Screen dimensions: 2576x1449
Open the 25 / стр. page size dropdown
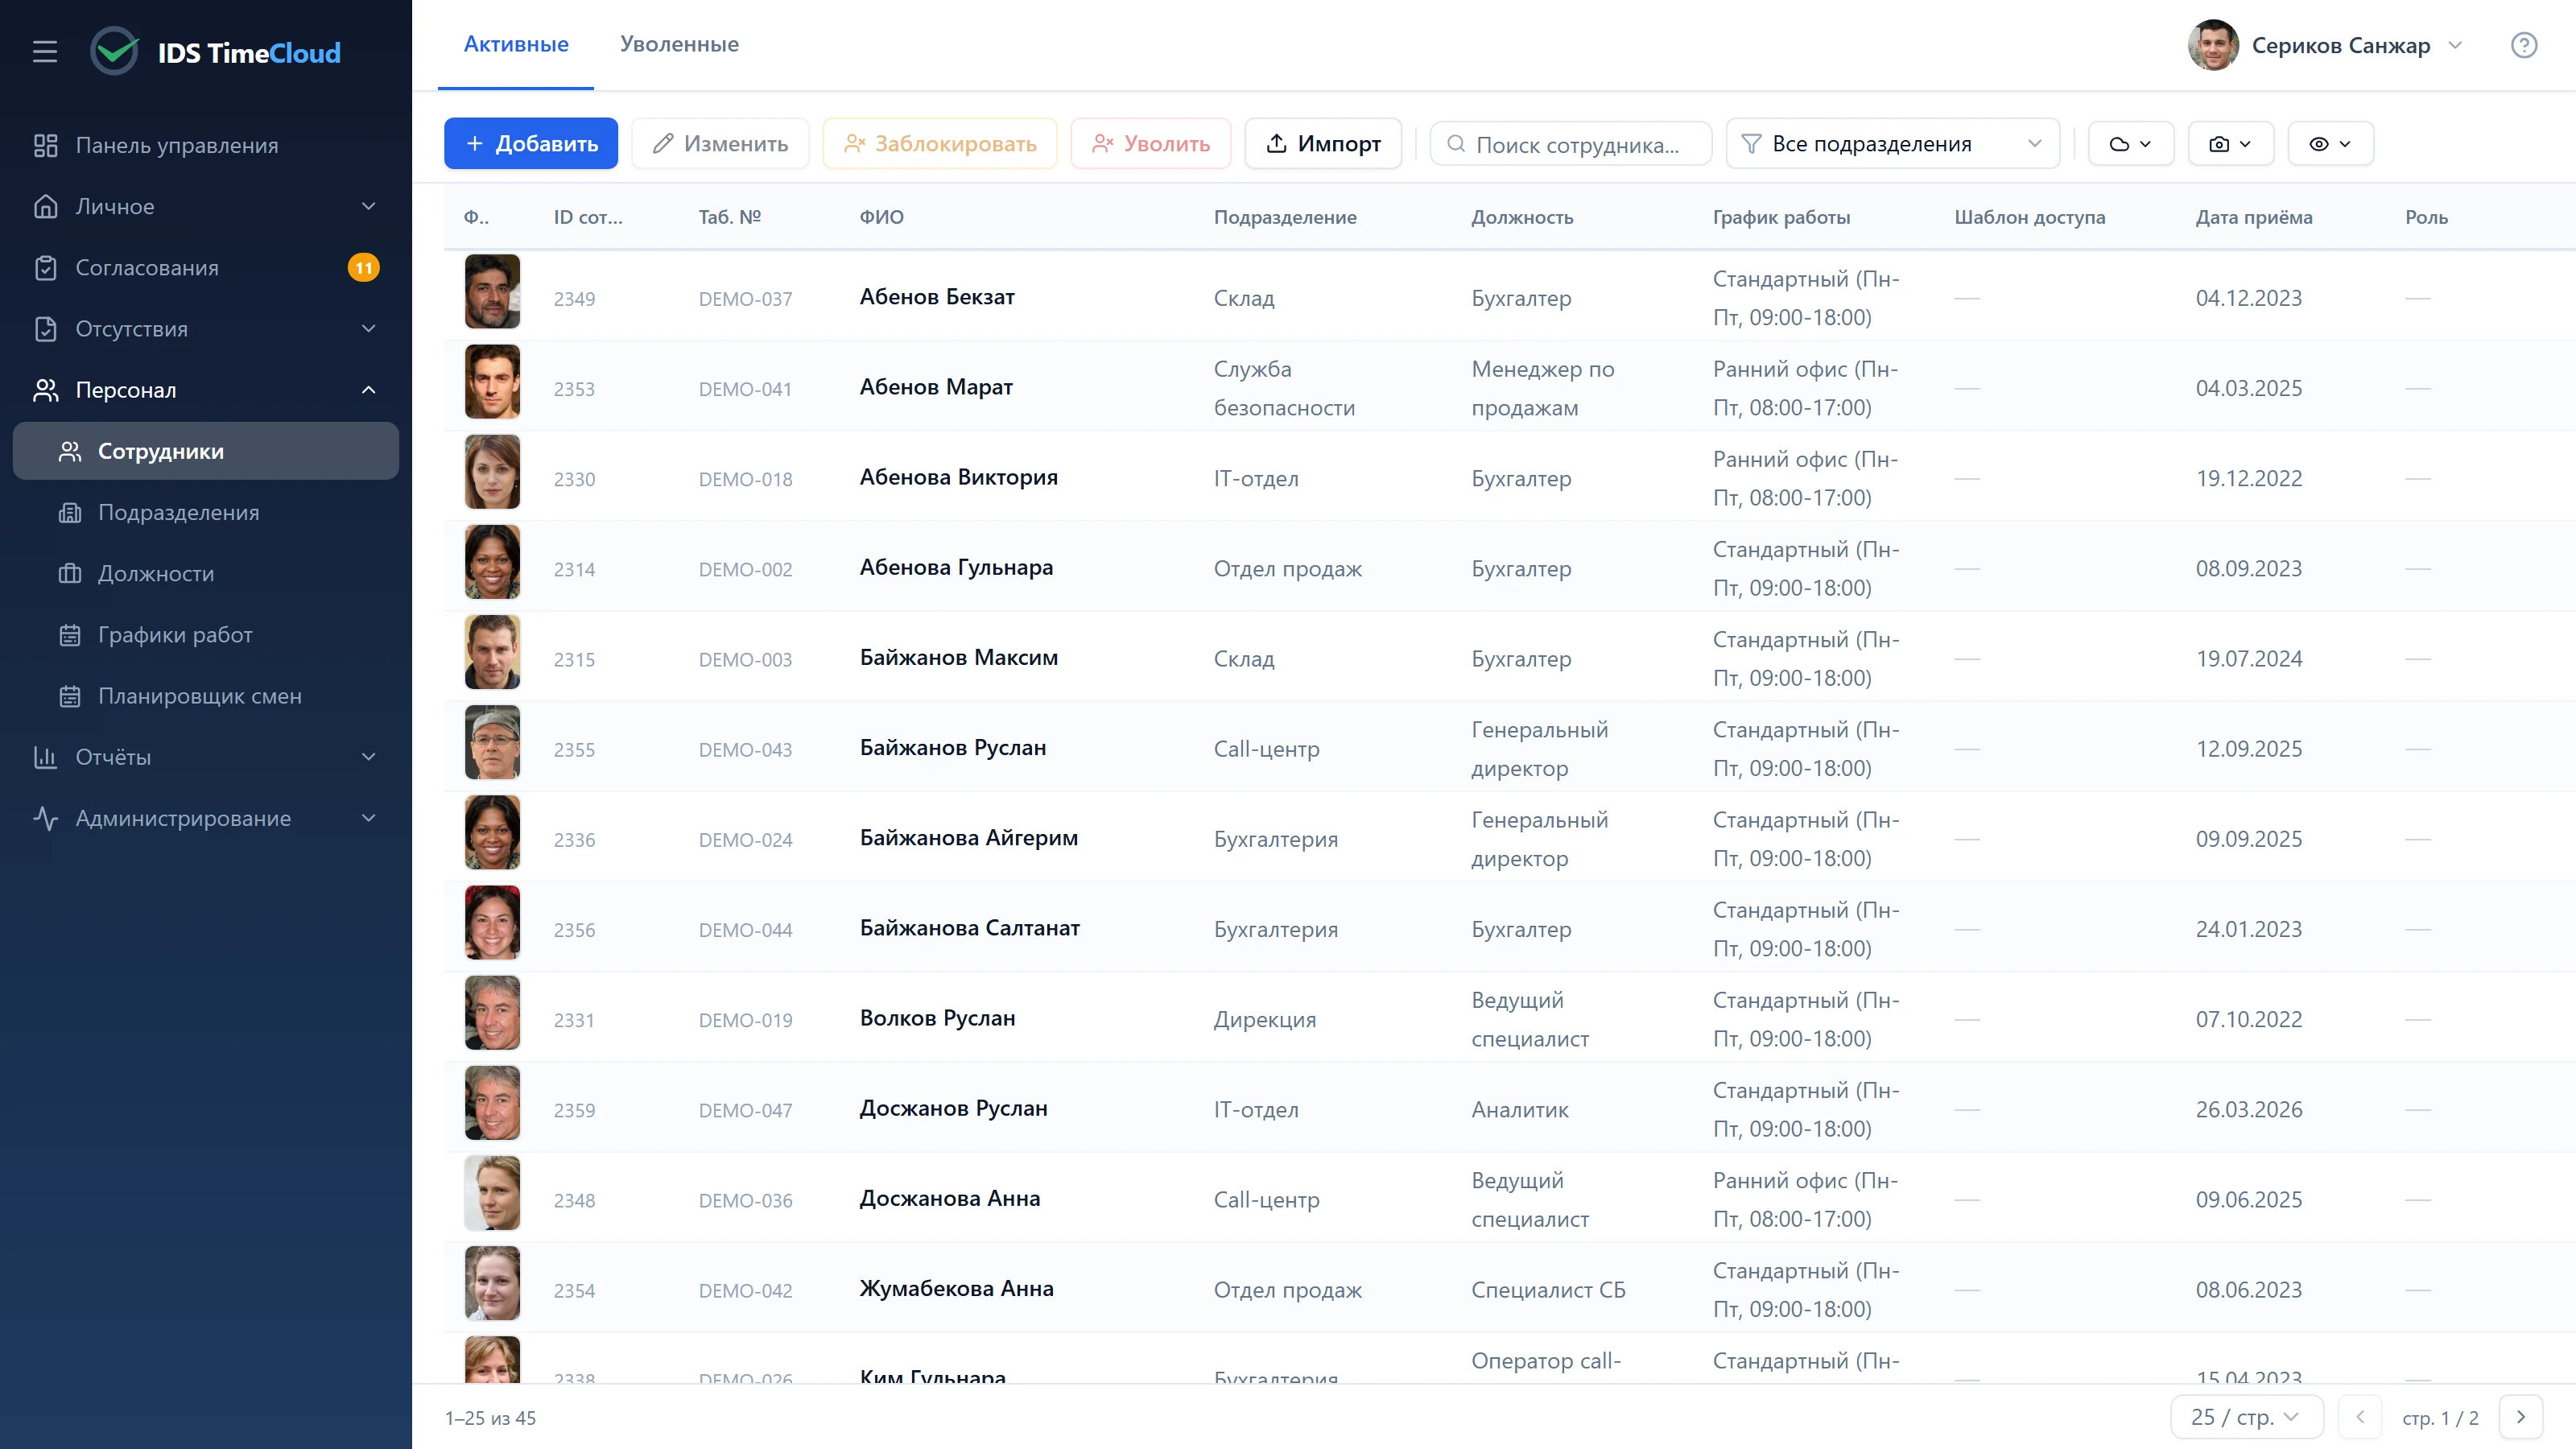click(2246, 1417)
